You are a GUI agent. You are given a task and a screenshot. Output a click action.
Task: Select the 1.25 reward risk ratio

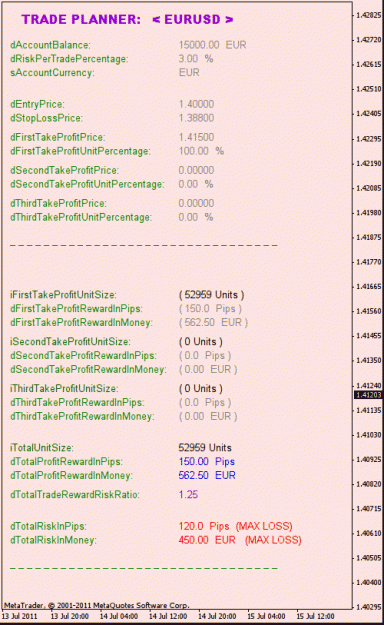(188, 495)
